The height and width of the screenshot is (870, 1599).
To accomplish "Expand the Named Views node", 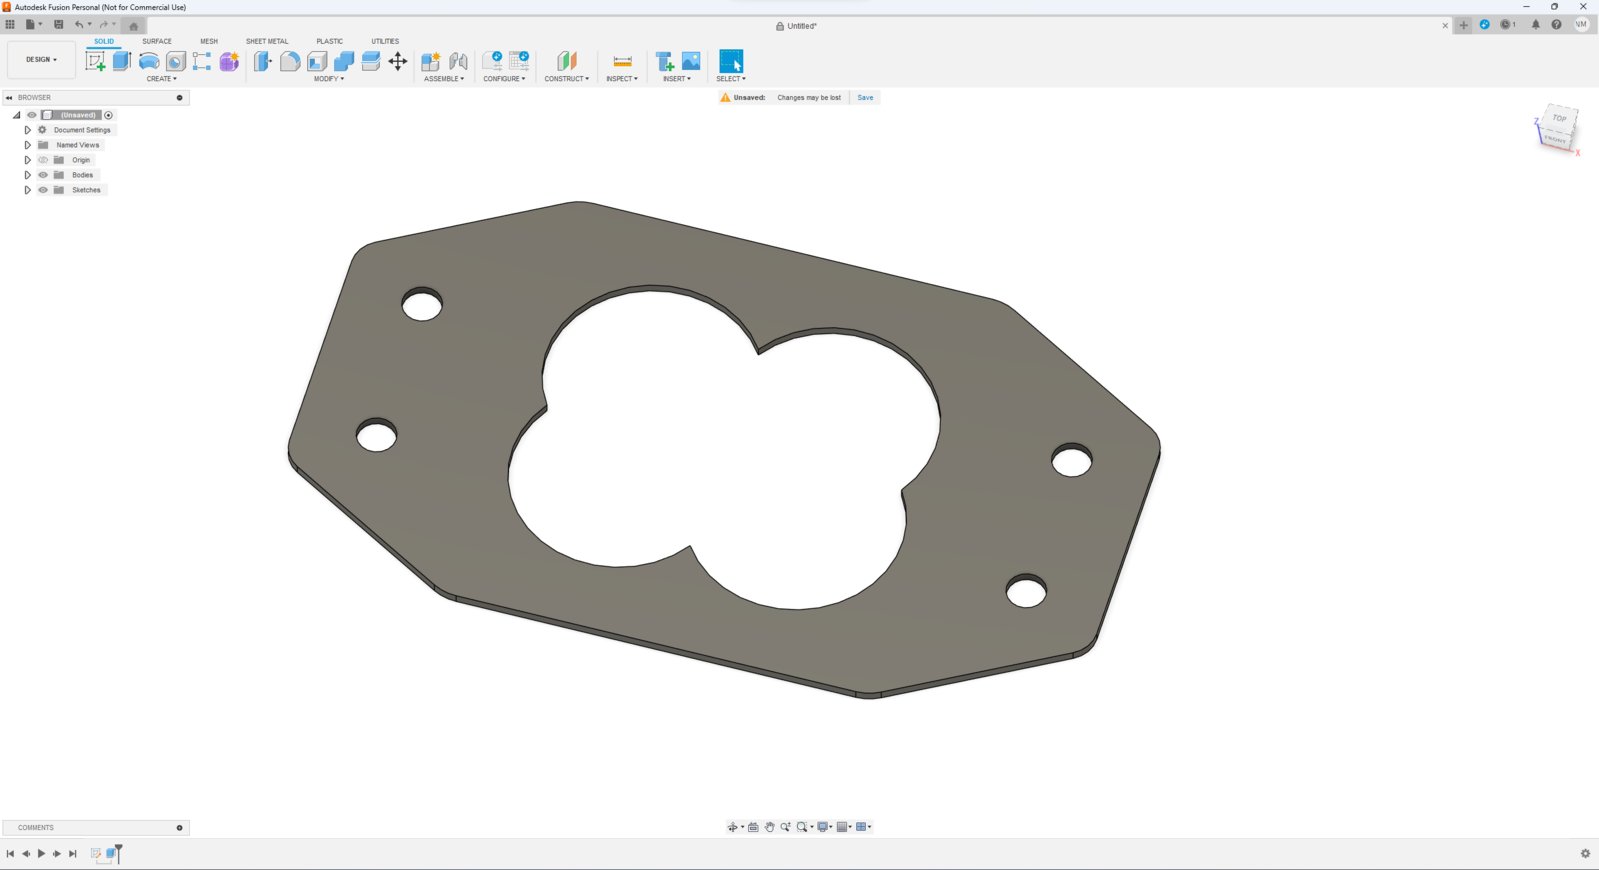I will 27,145.
